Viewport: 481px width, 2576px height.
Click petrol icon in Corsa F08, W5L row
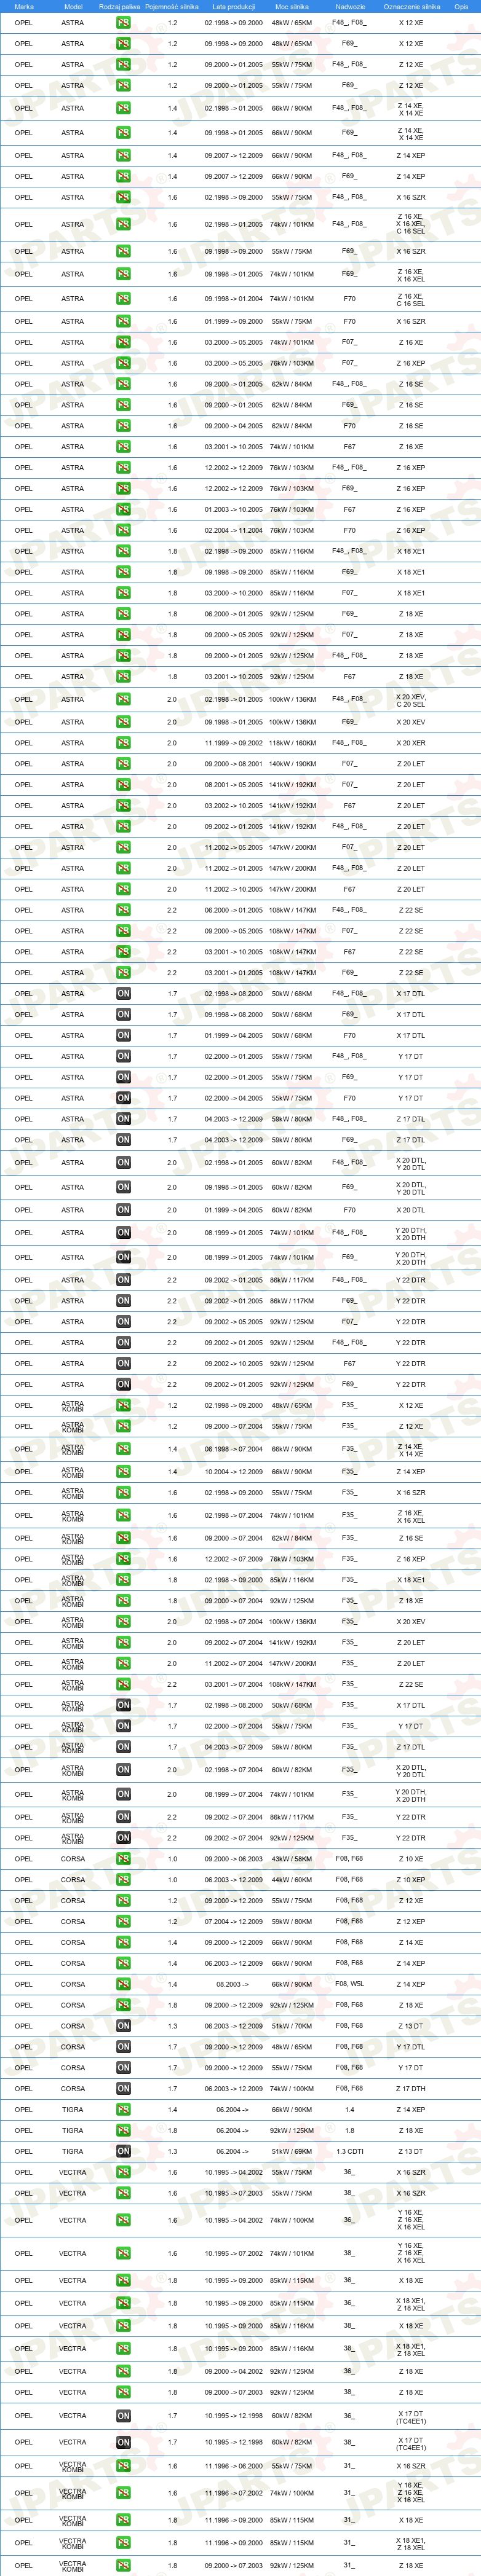[x=123, y=1984]
